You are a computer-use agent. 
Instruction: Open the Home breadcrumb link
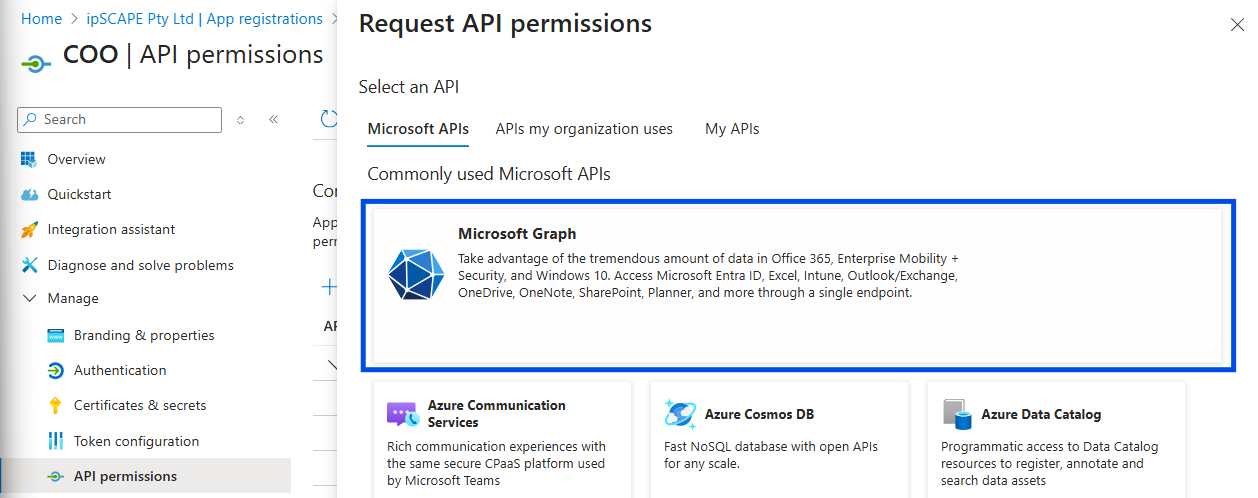click(x=41, y=19)
